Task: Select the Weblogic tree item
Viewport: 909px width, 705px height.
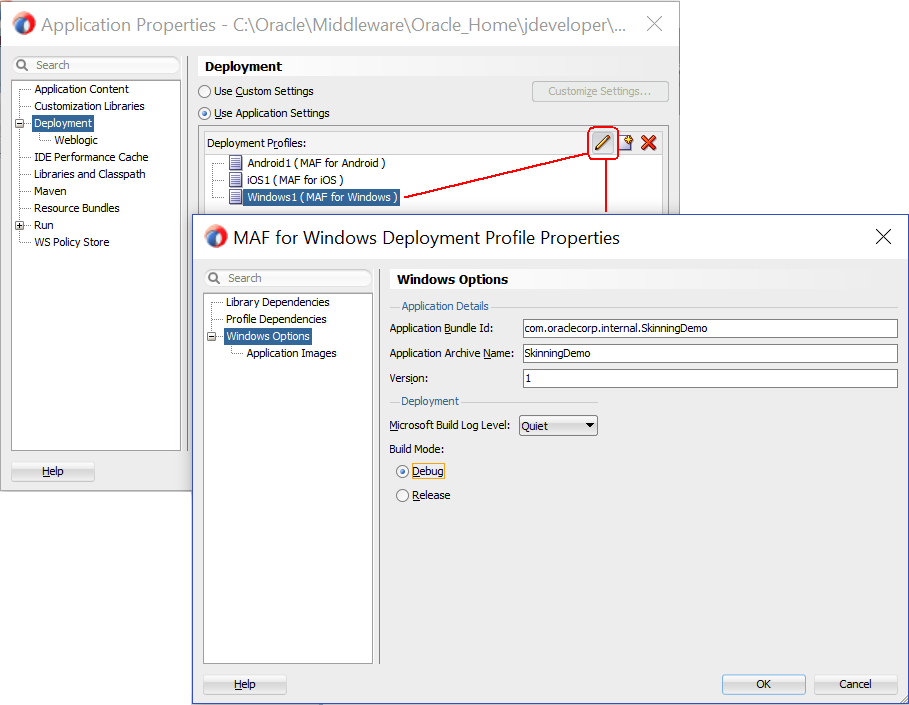Action: (x=76, y=140)
